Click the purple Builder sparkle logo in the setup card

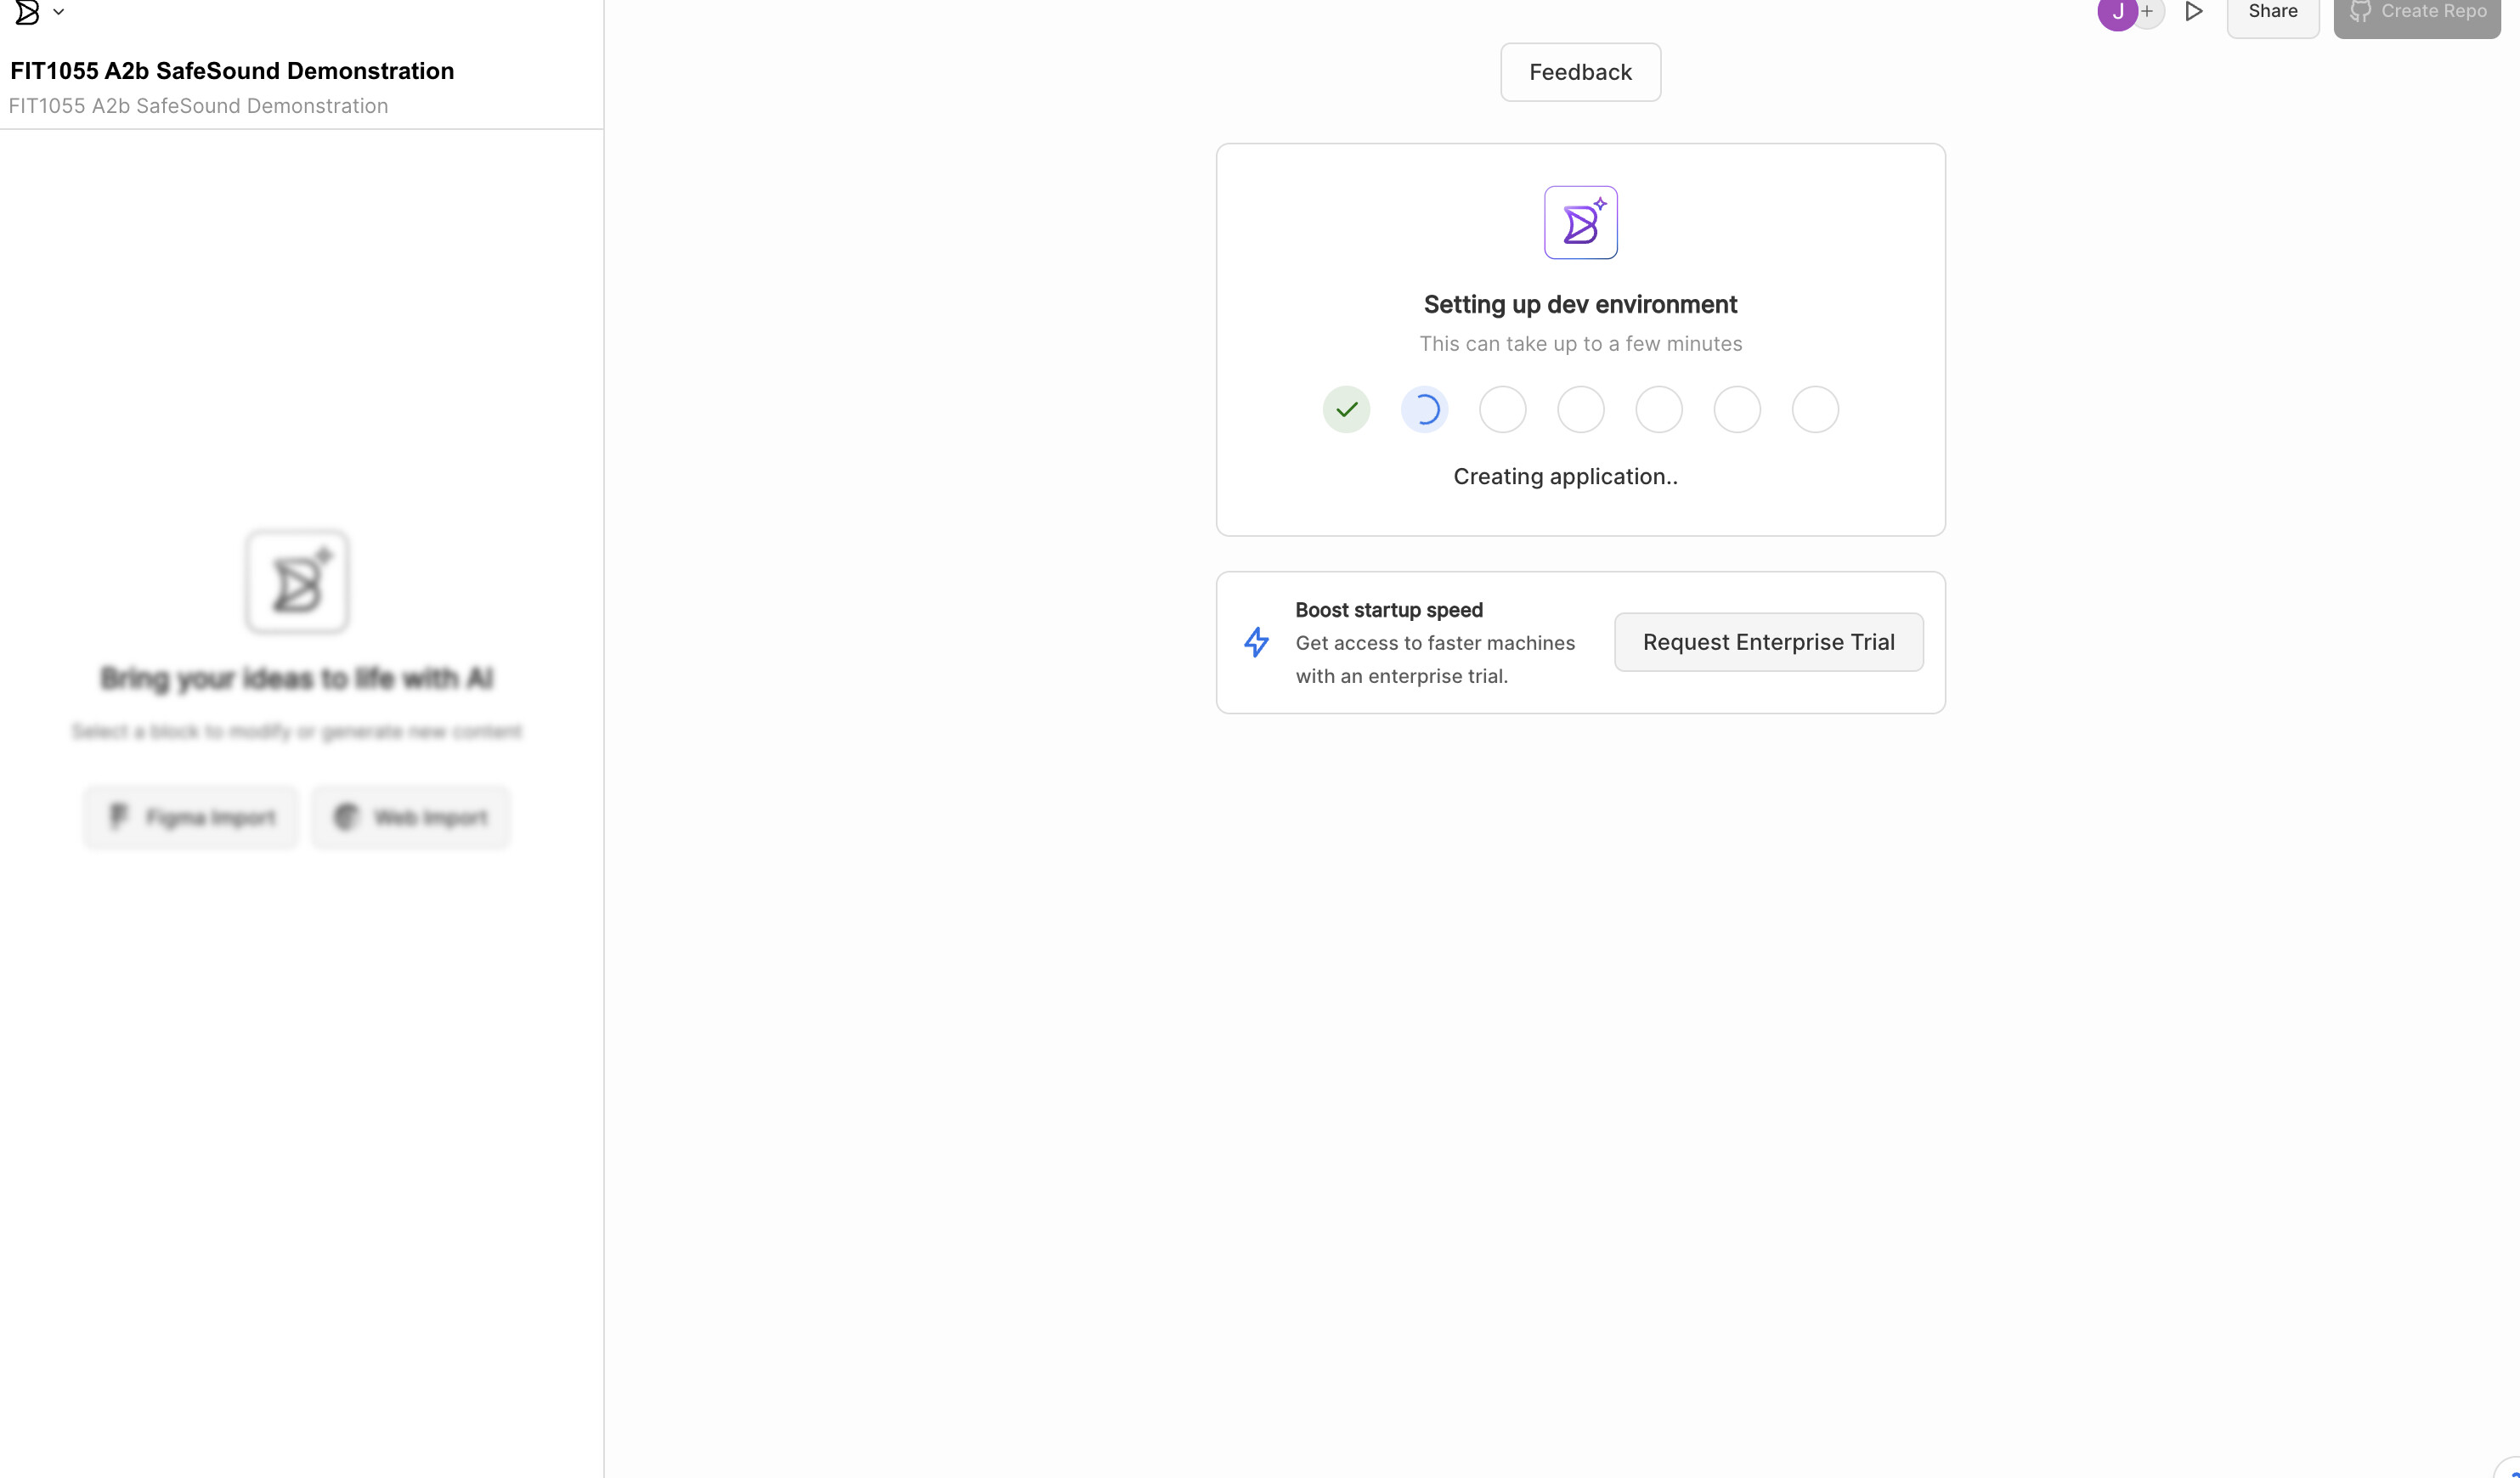1580,222
